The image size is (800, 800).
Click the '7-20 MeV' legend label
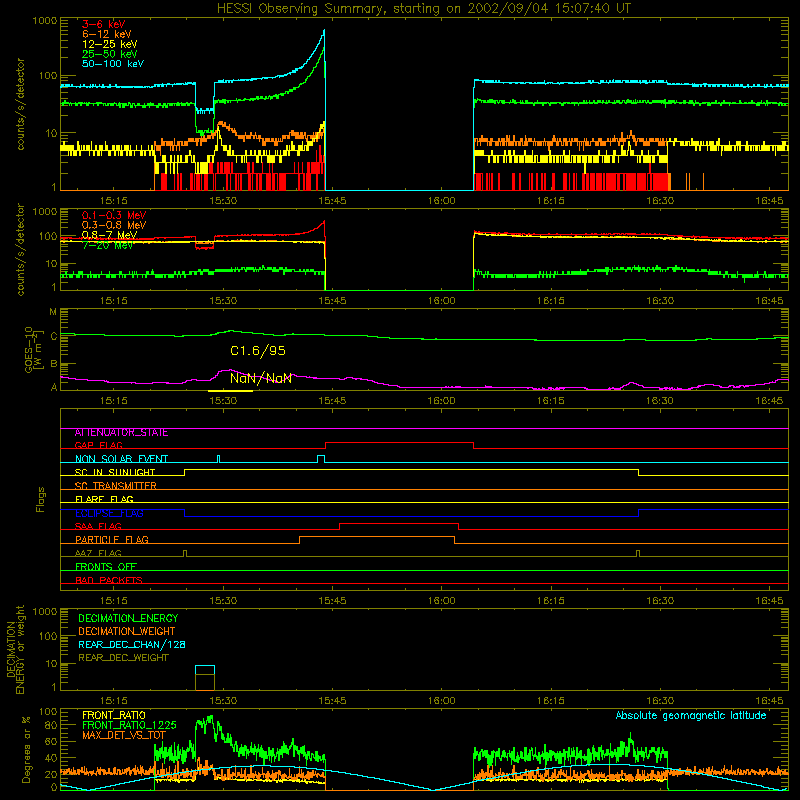[107, 245]
